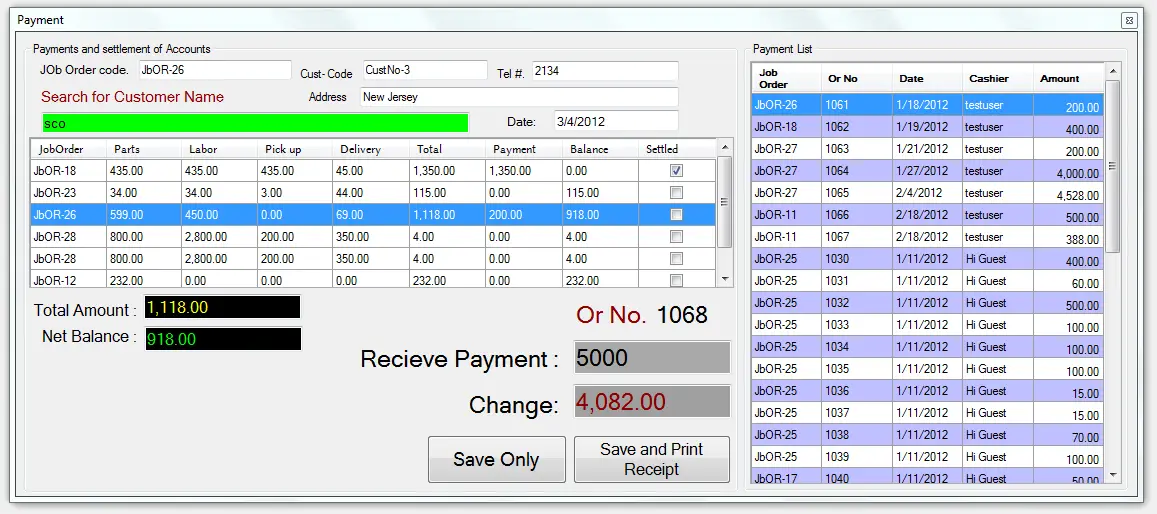Select payment row with Or No 1067
The width and height of the screenshot is (1157, 514).
click(928, 237)
